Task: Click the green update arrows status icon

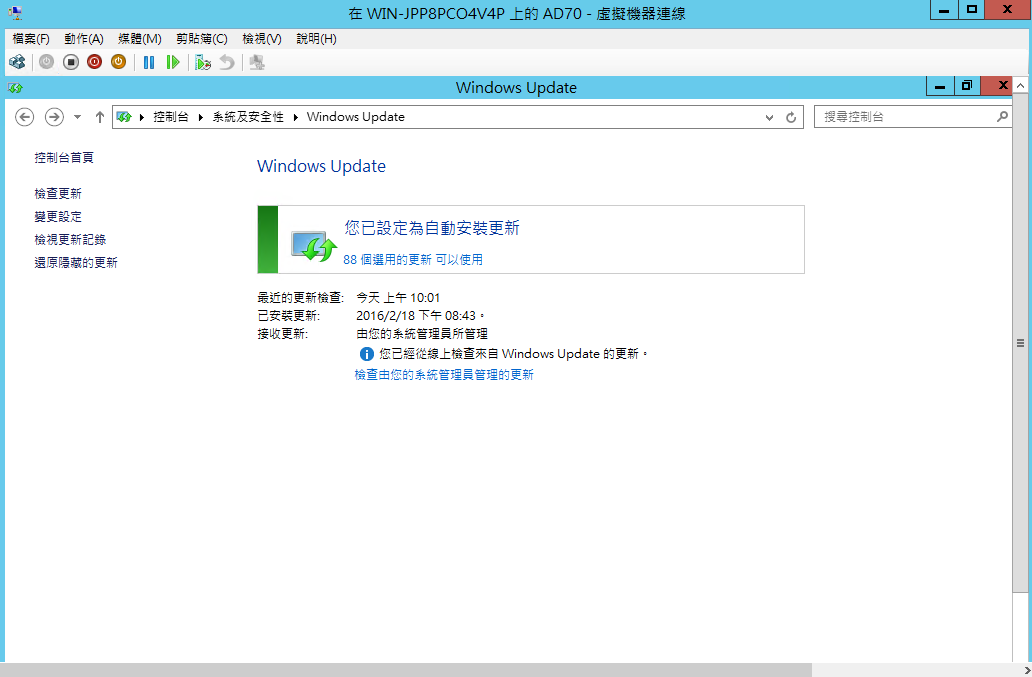Action: 314,246
